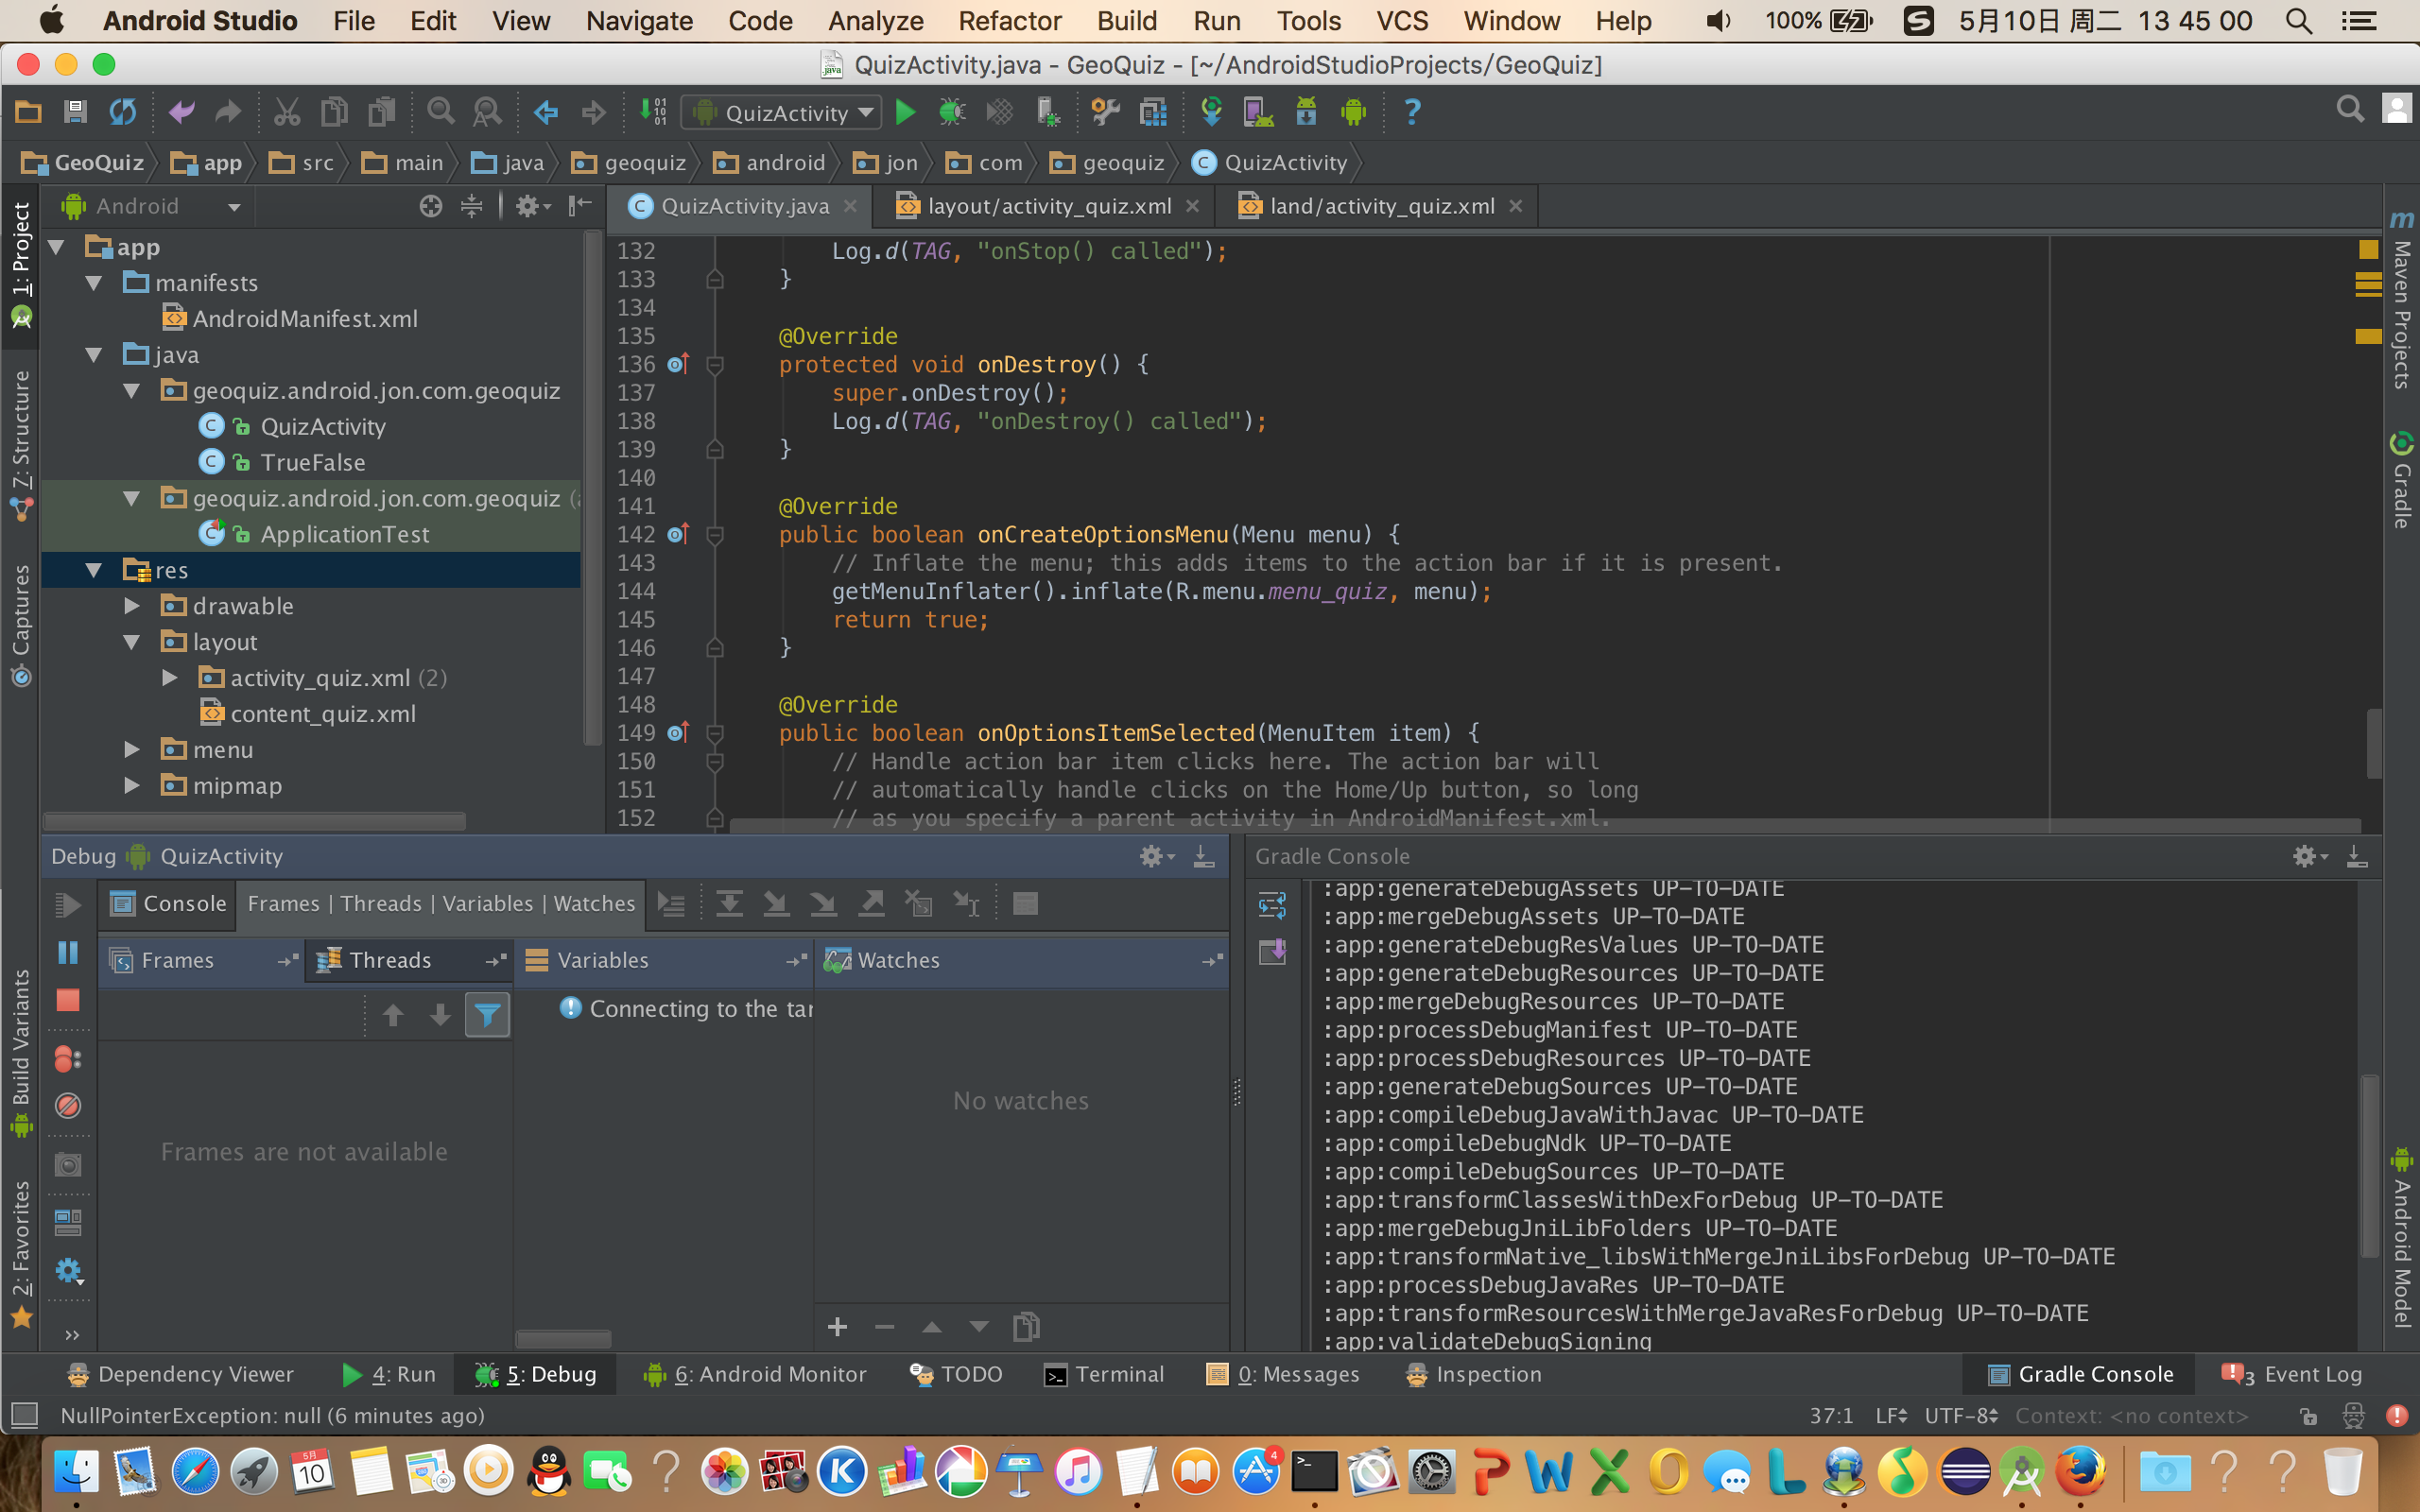Toggle the threads filter funnel button
Viewport: 2420px width, 1512px height.
(488, 1015)
